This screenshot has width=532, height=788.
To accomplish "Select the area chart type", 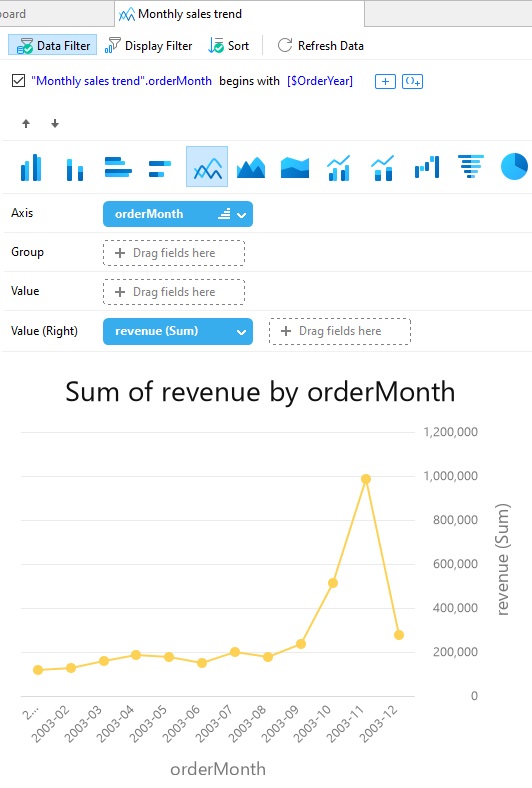I will click(251, 167).
